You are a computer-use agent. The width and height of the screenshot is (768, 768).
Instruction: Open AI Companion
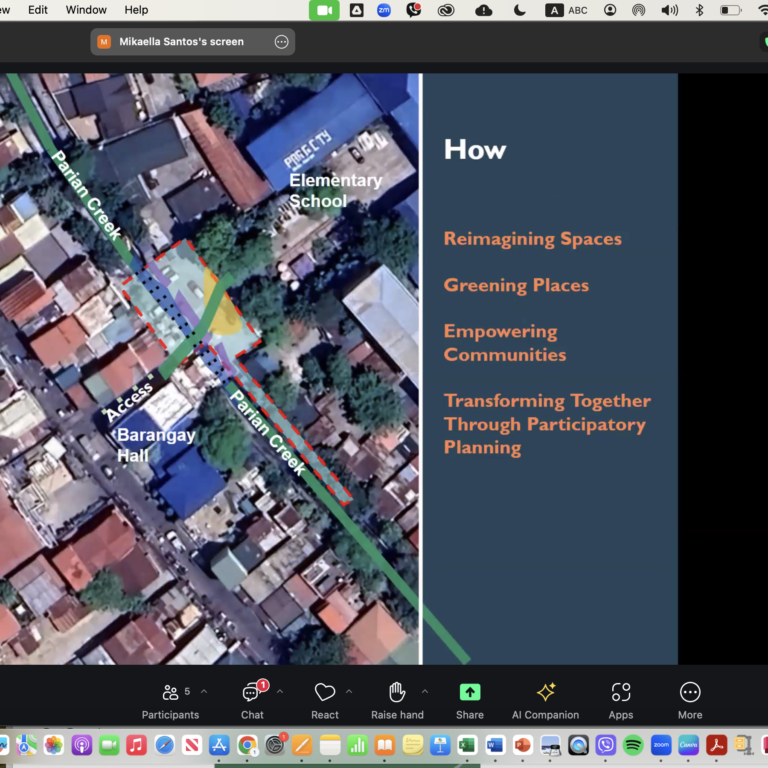coord(545,701)
